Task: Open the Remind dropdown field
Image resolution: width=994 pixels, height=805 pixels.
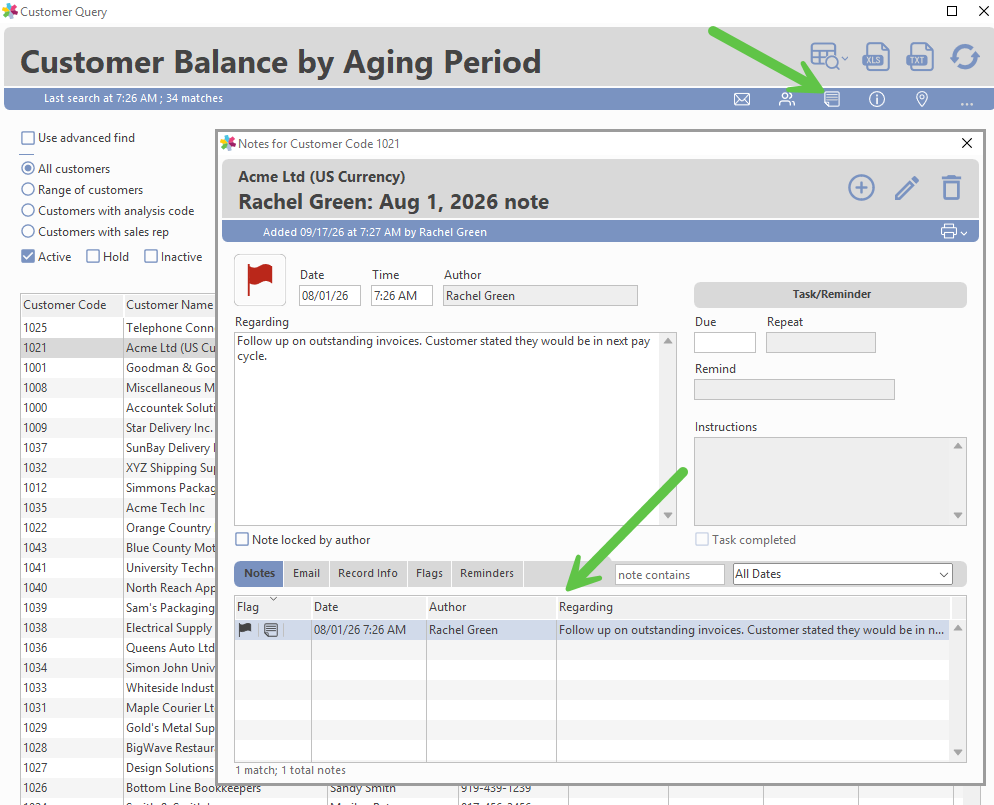Action: click(794, 389)
